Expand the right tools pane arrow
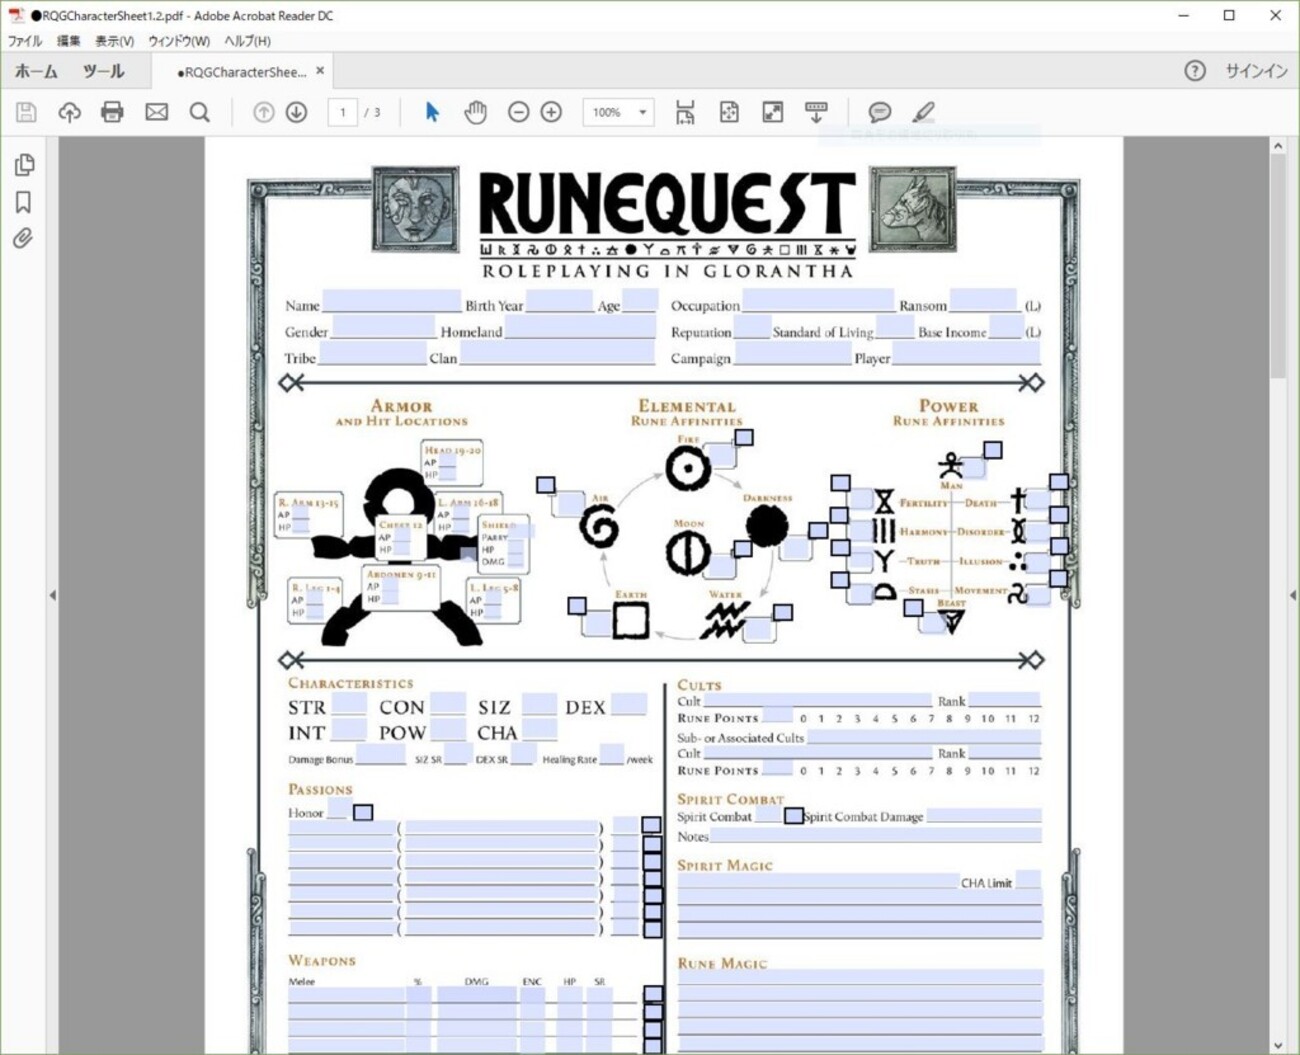 1293,595
